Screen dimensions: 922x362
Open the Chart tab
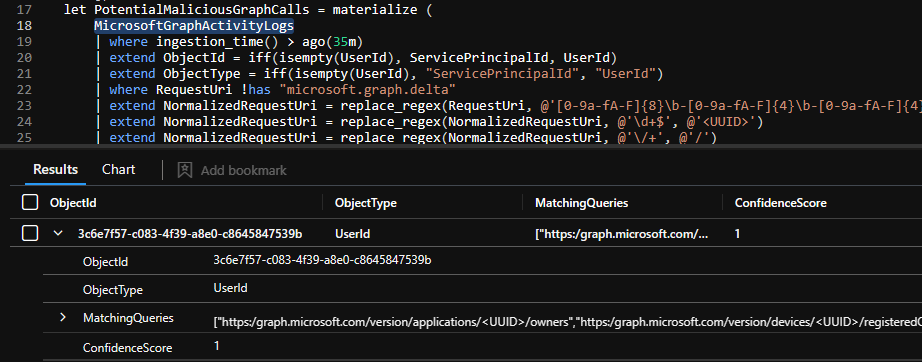(118, 170)
